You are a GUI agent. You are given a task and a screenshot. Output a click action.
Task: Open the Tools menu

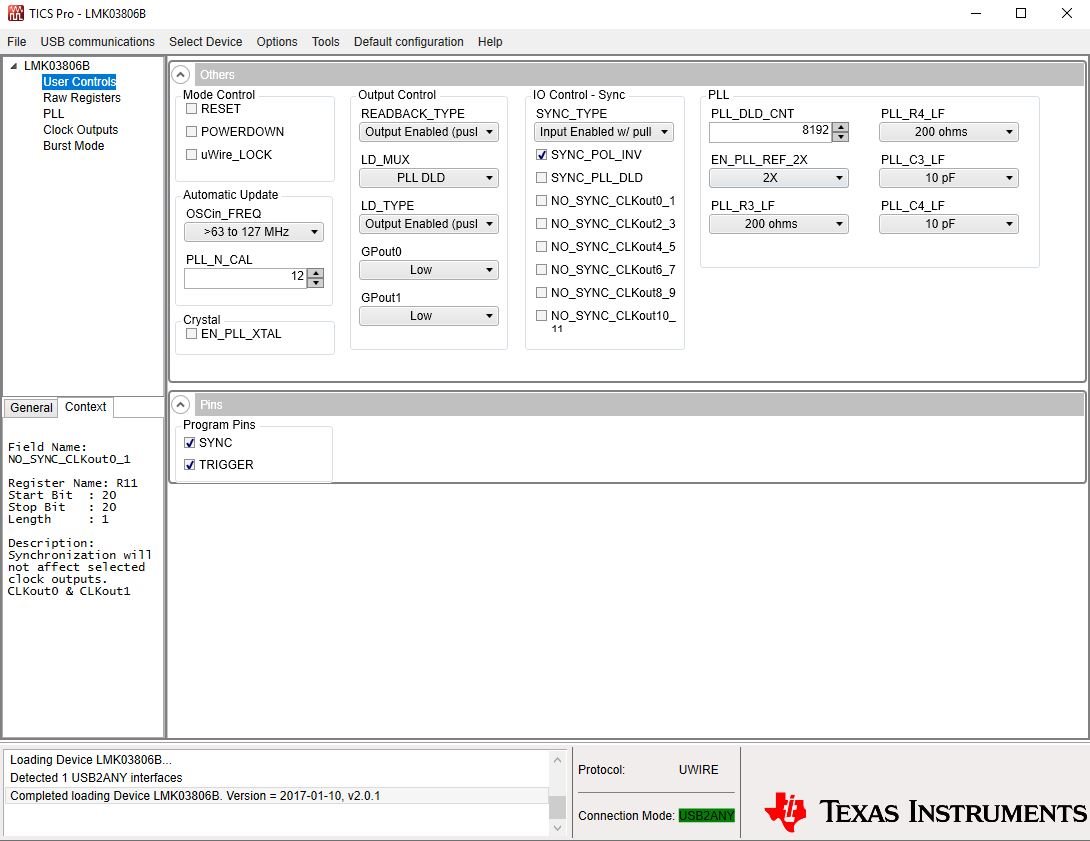coord(325,42)
